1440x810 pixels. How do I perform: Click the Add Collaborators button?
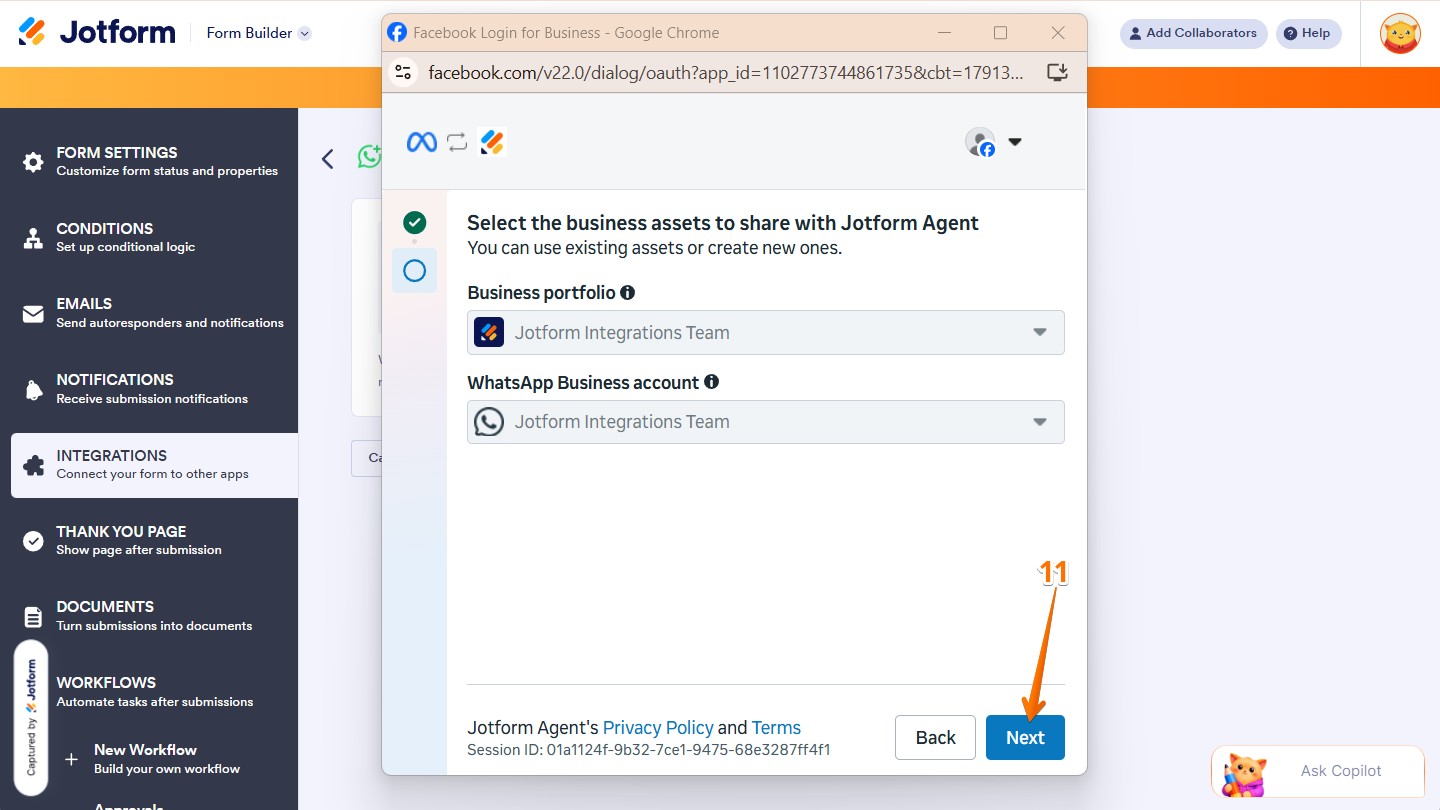point(1193,33)
